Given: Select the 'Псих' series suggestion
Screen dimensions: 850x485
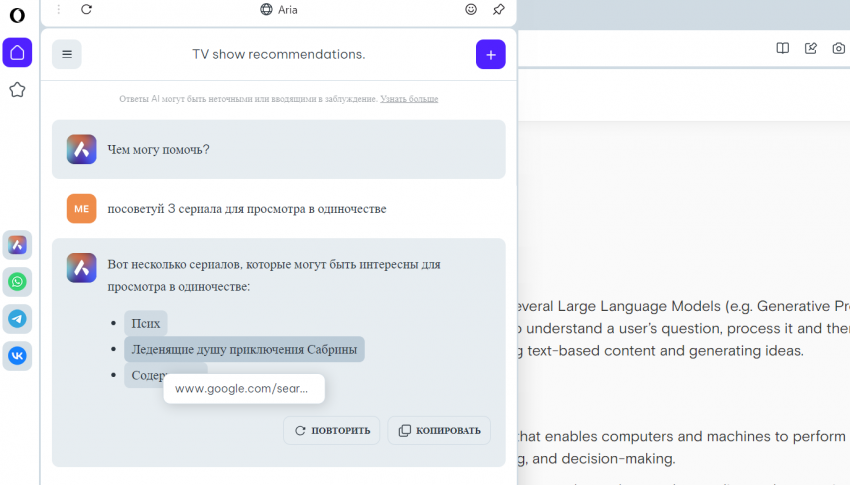Looking at the screenshot, I should click(146, 323).
